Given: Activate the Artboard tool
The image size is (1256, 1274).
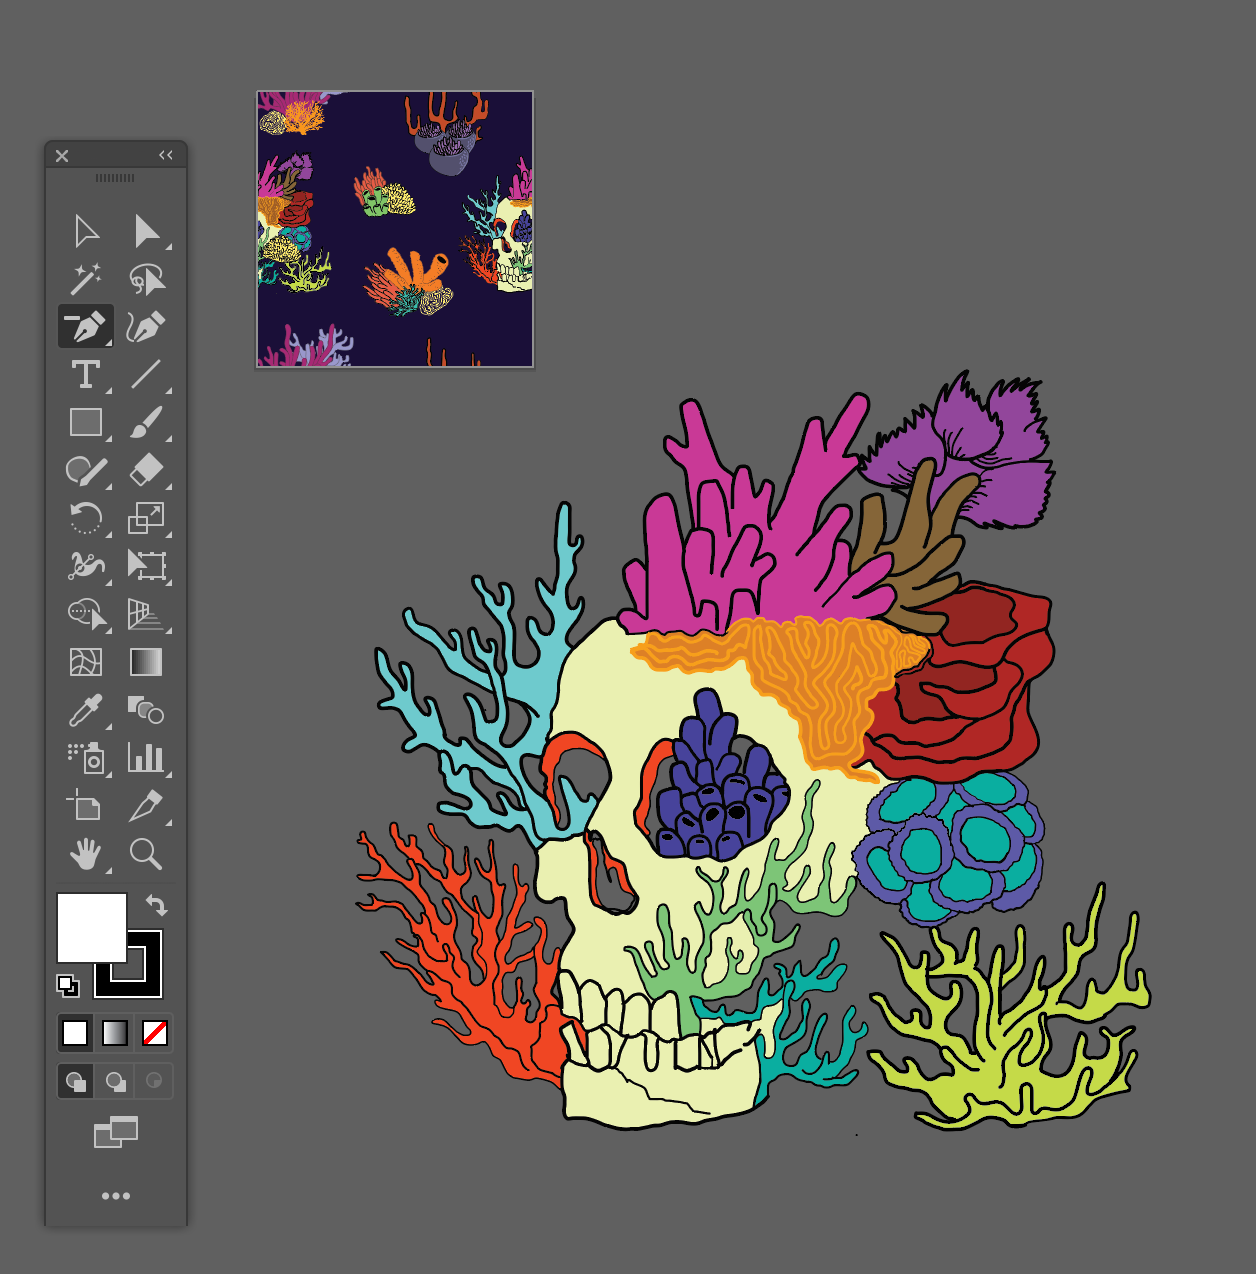Looking at the screenshot, I should pos(84,805).
